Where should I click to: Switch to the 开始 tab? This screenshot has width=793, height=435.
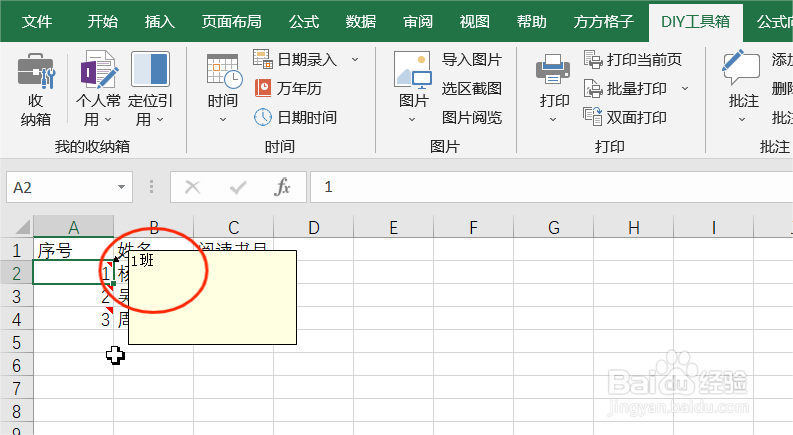point(103,21)
